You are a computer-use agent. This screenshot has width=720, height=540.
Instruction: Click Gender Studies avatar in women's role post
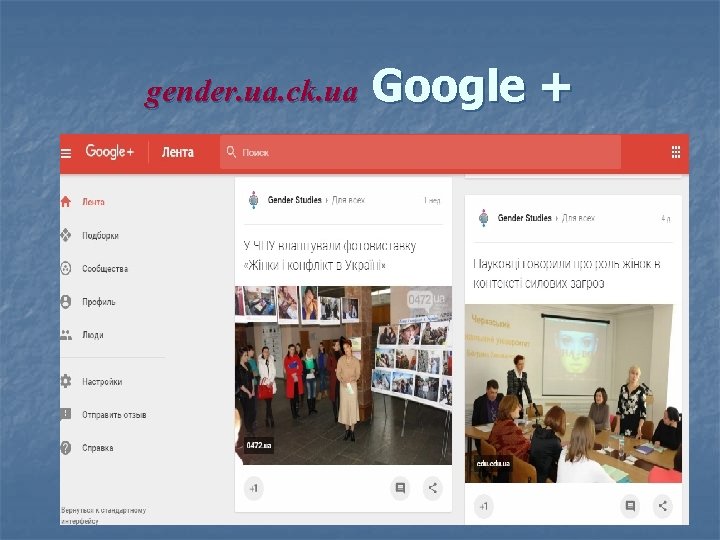click(484, 218)
